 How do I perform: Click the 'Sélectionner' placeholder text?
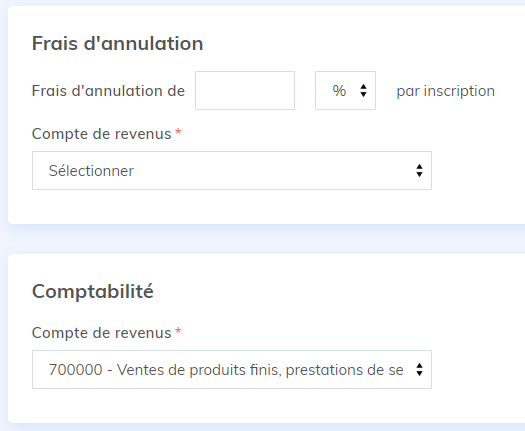pyautogui.click(x=91, y=171)
